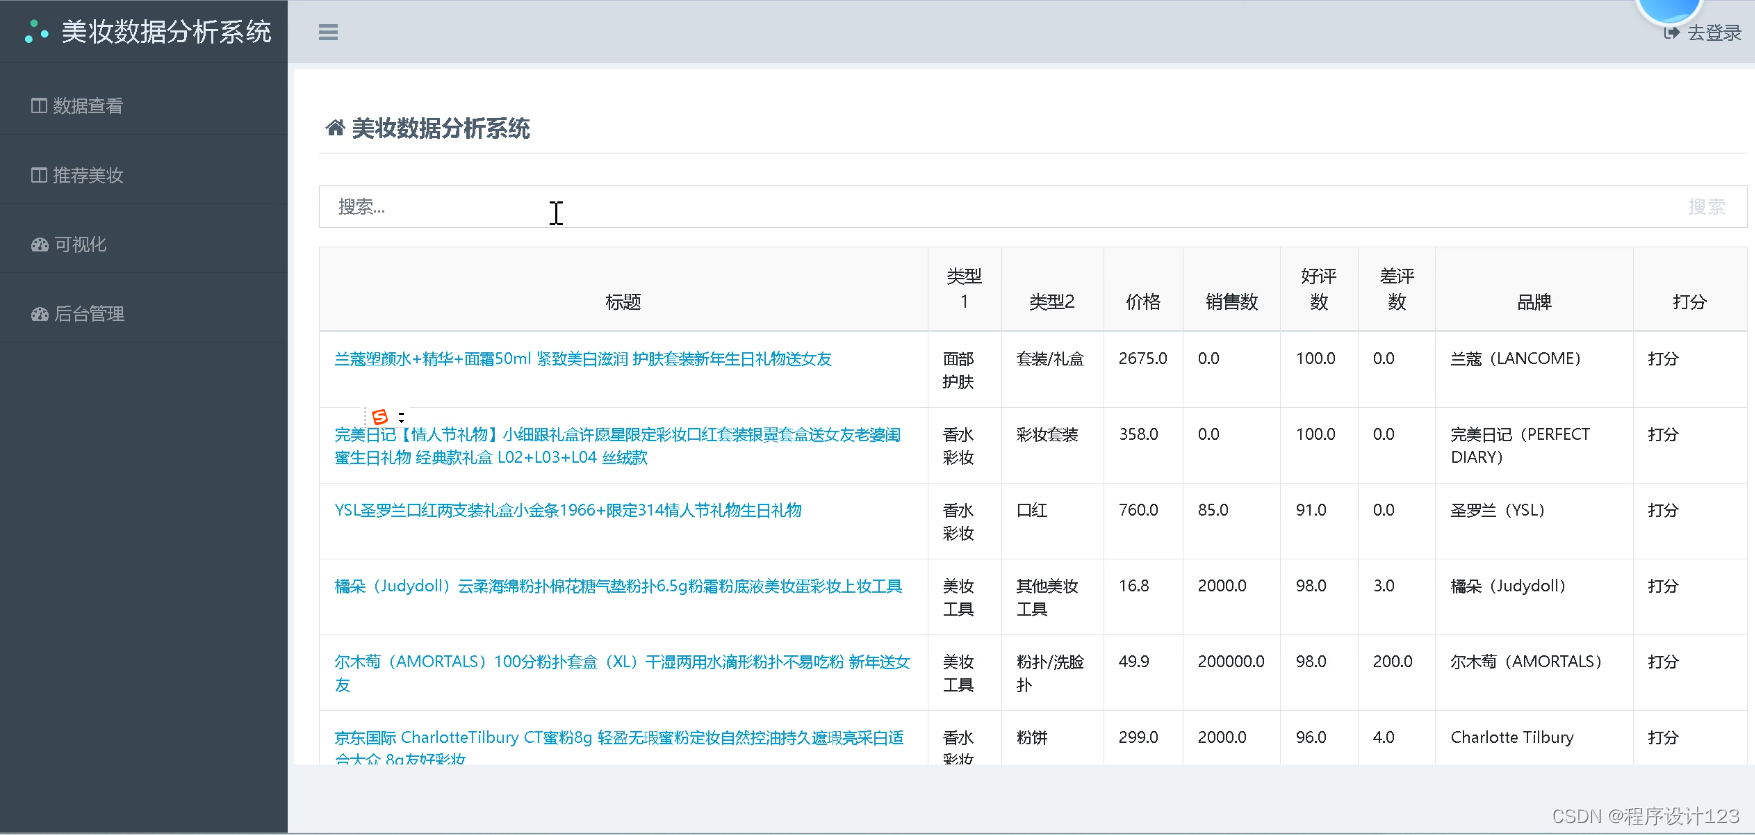The image size is (1755, 835).
Task: Open the 完美日记 情人节礼物 product link
Action: [x=617, y=446]
